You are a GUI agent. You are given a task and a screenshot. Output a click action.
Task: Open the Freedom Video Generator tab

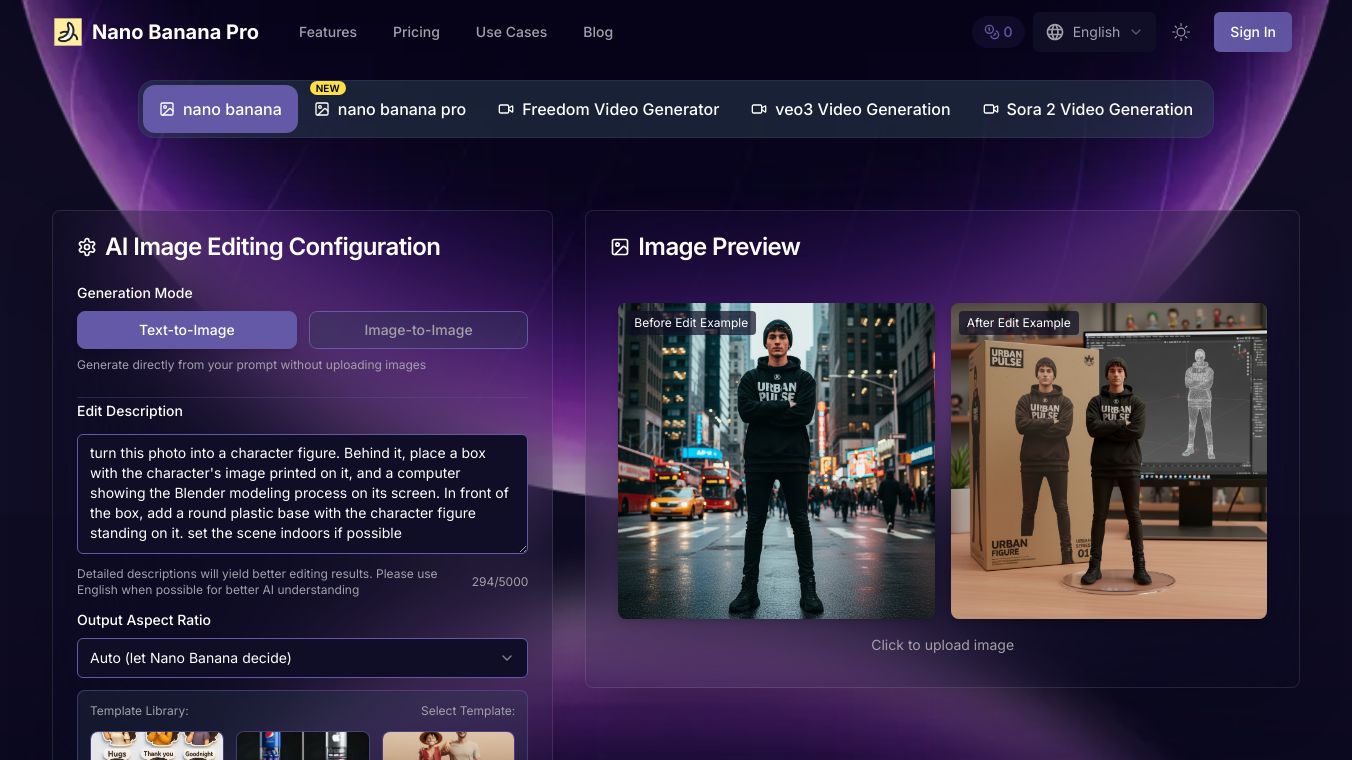point(608,109)
